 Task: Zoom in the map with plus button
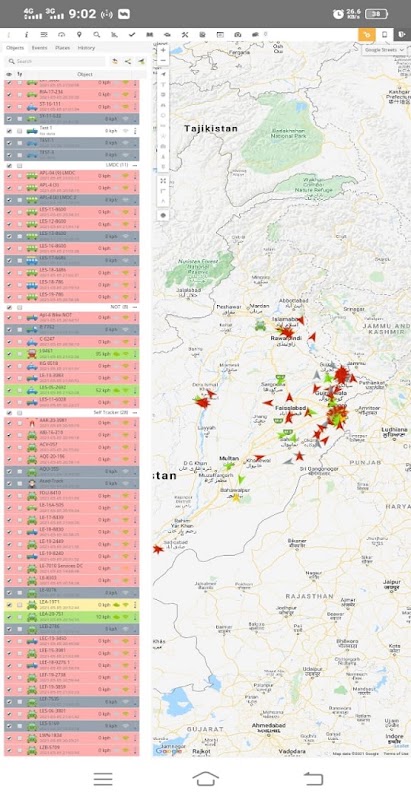[163, 51]
